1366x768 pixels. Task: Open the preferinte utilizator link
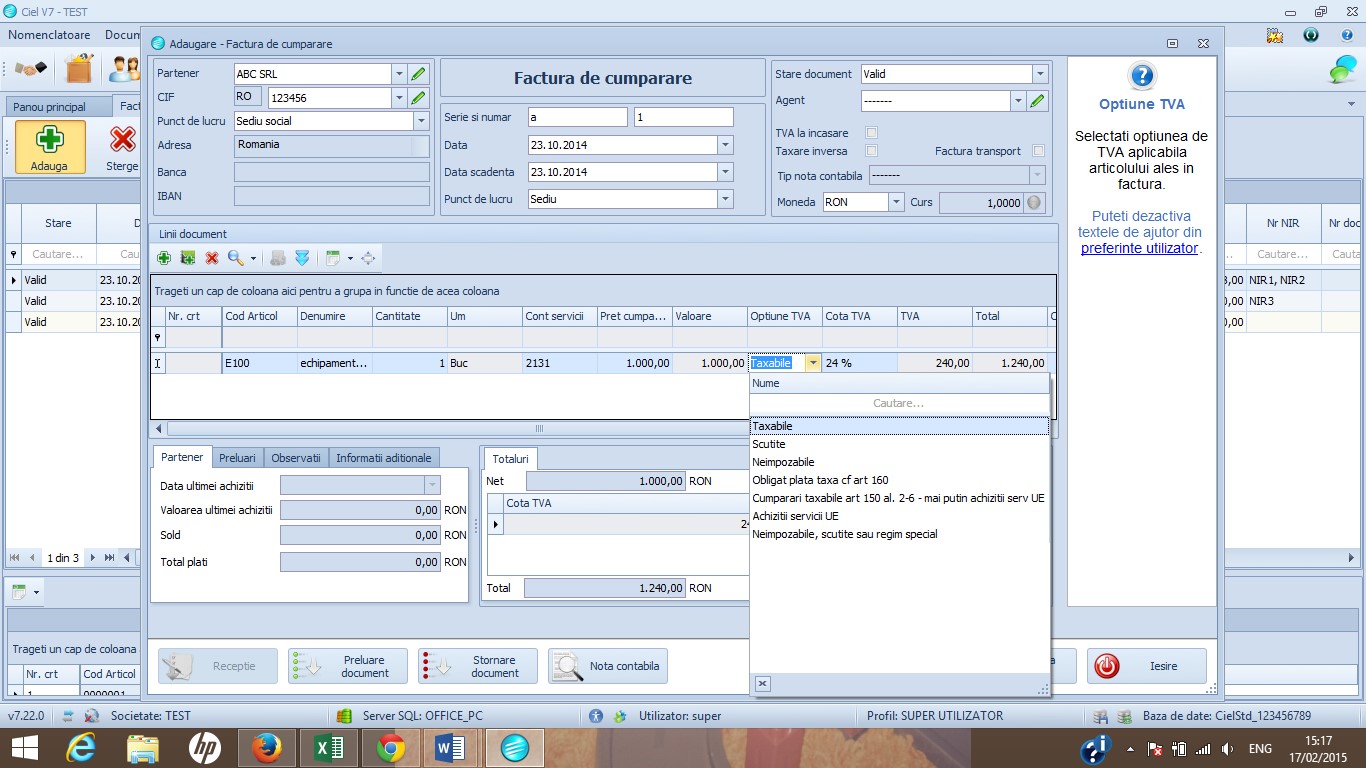tap(1139, 248)
